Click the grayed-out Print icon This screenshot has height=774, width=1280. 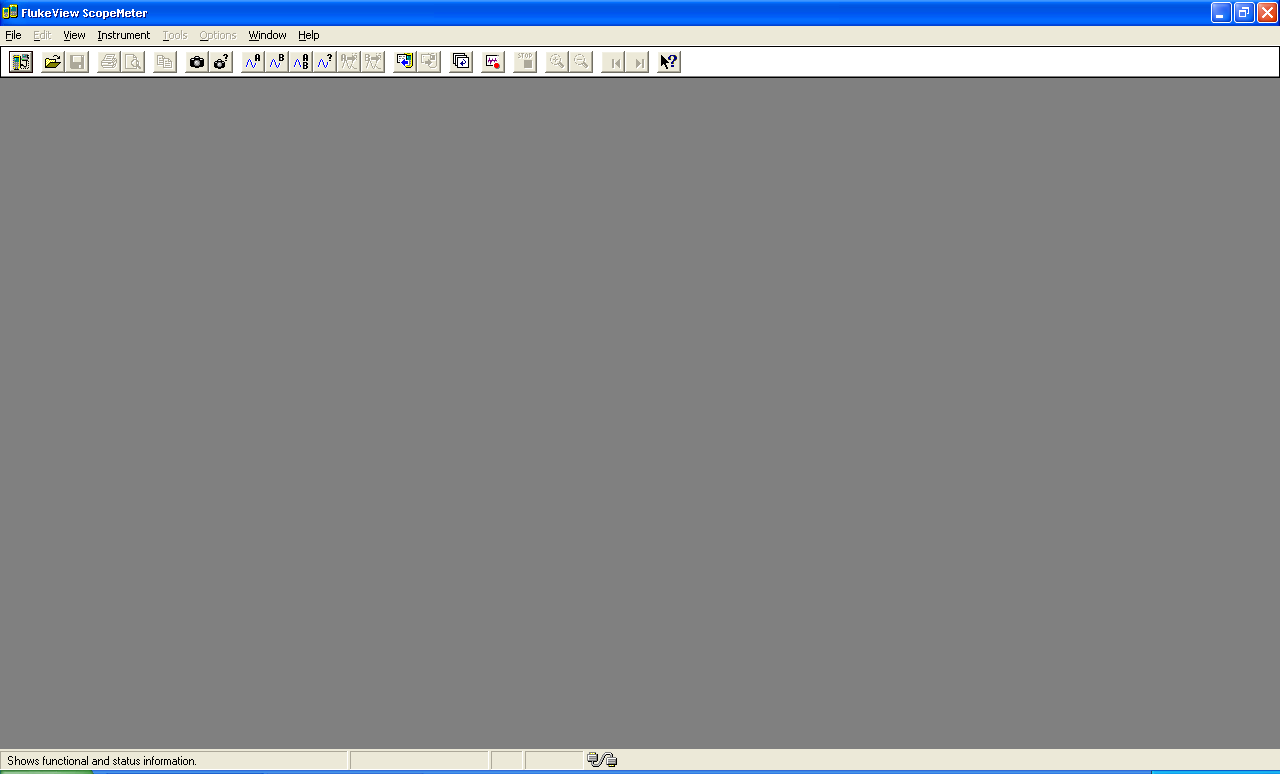(x=109, y=62)
